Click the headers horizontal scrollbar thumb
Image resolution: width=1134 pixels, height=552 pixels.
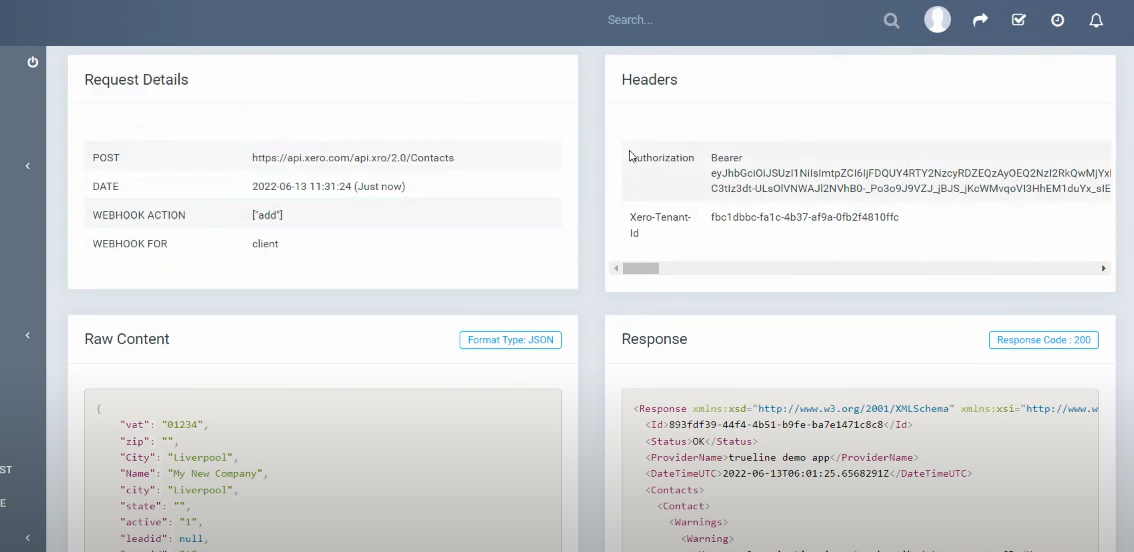point(641,268)
